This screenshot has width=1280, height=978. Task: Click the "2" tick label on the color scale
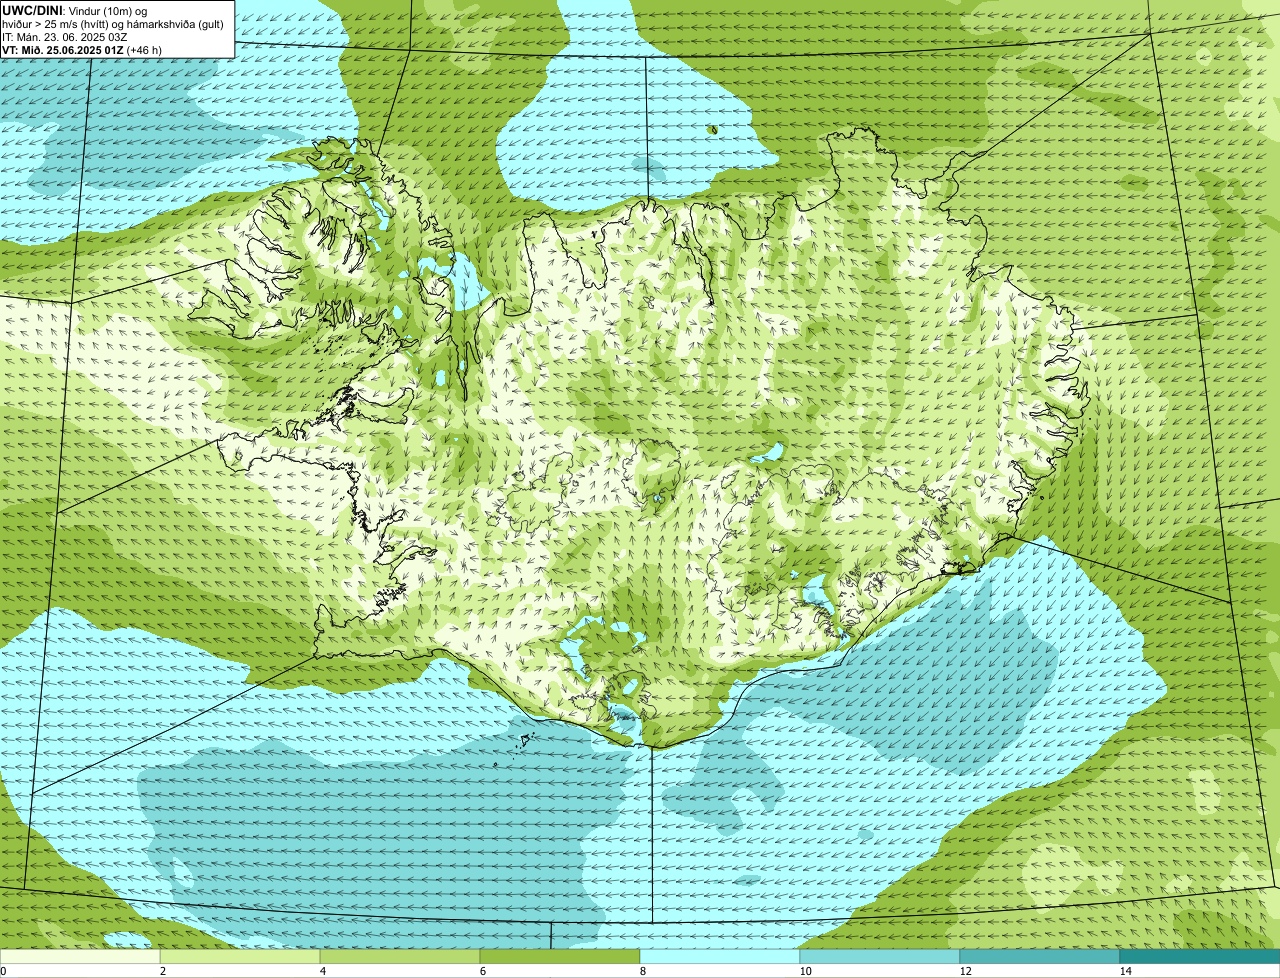162,971
